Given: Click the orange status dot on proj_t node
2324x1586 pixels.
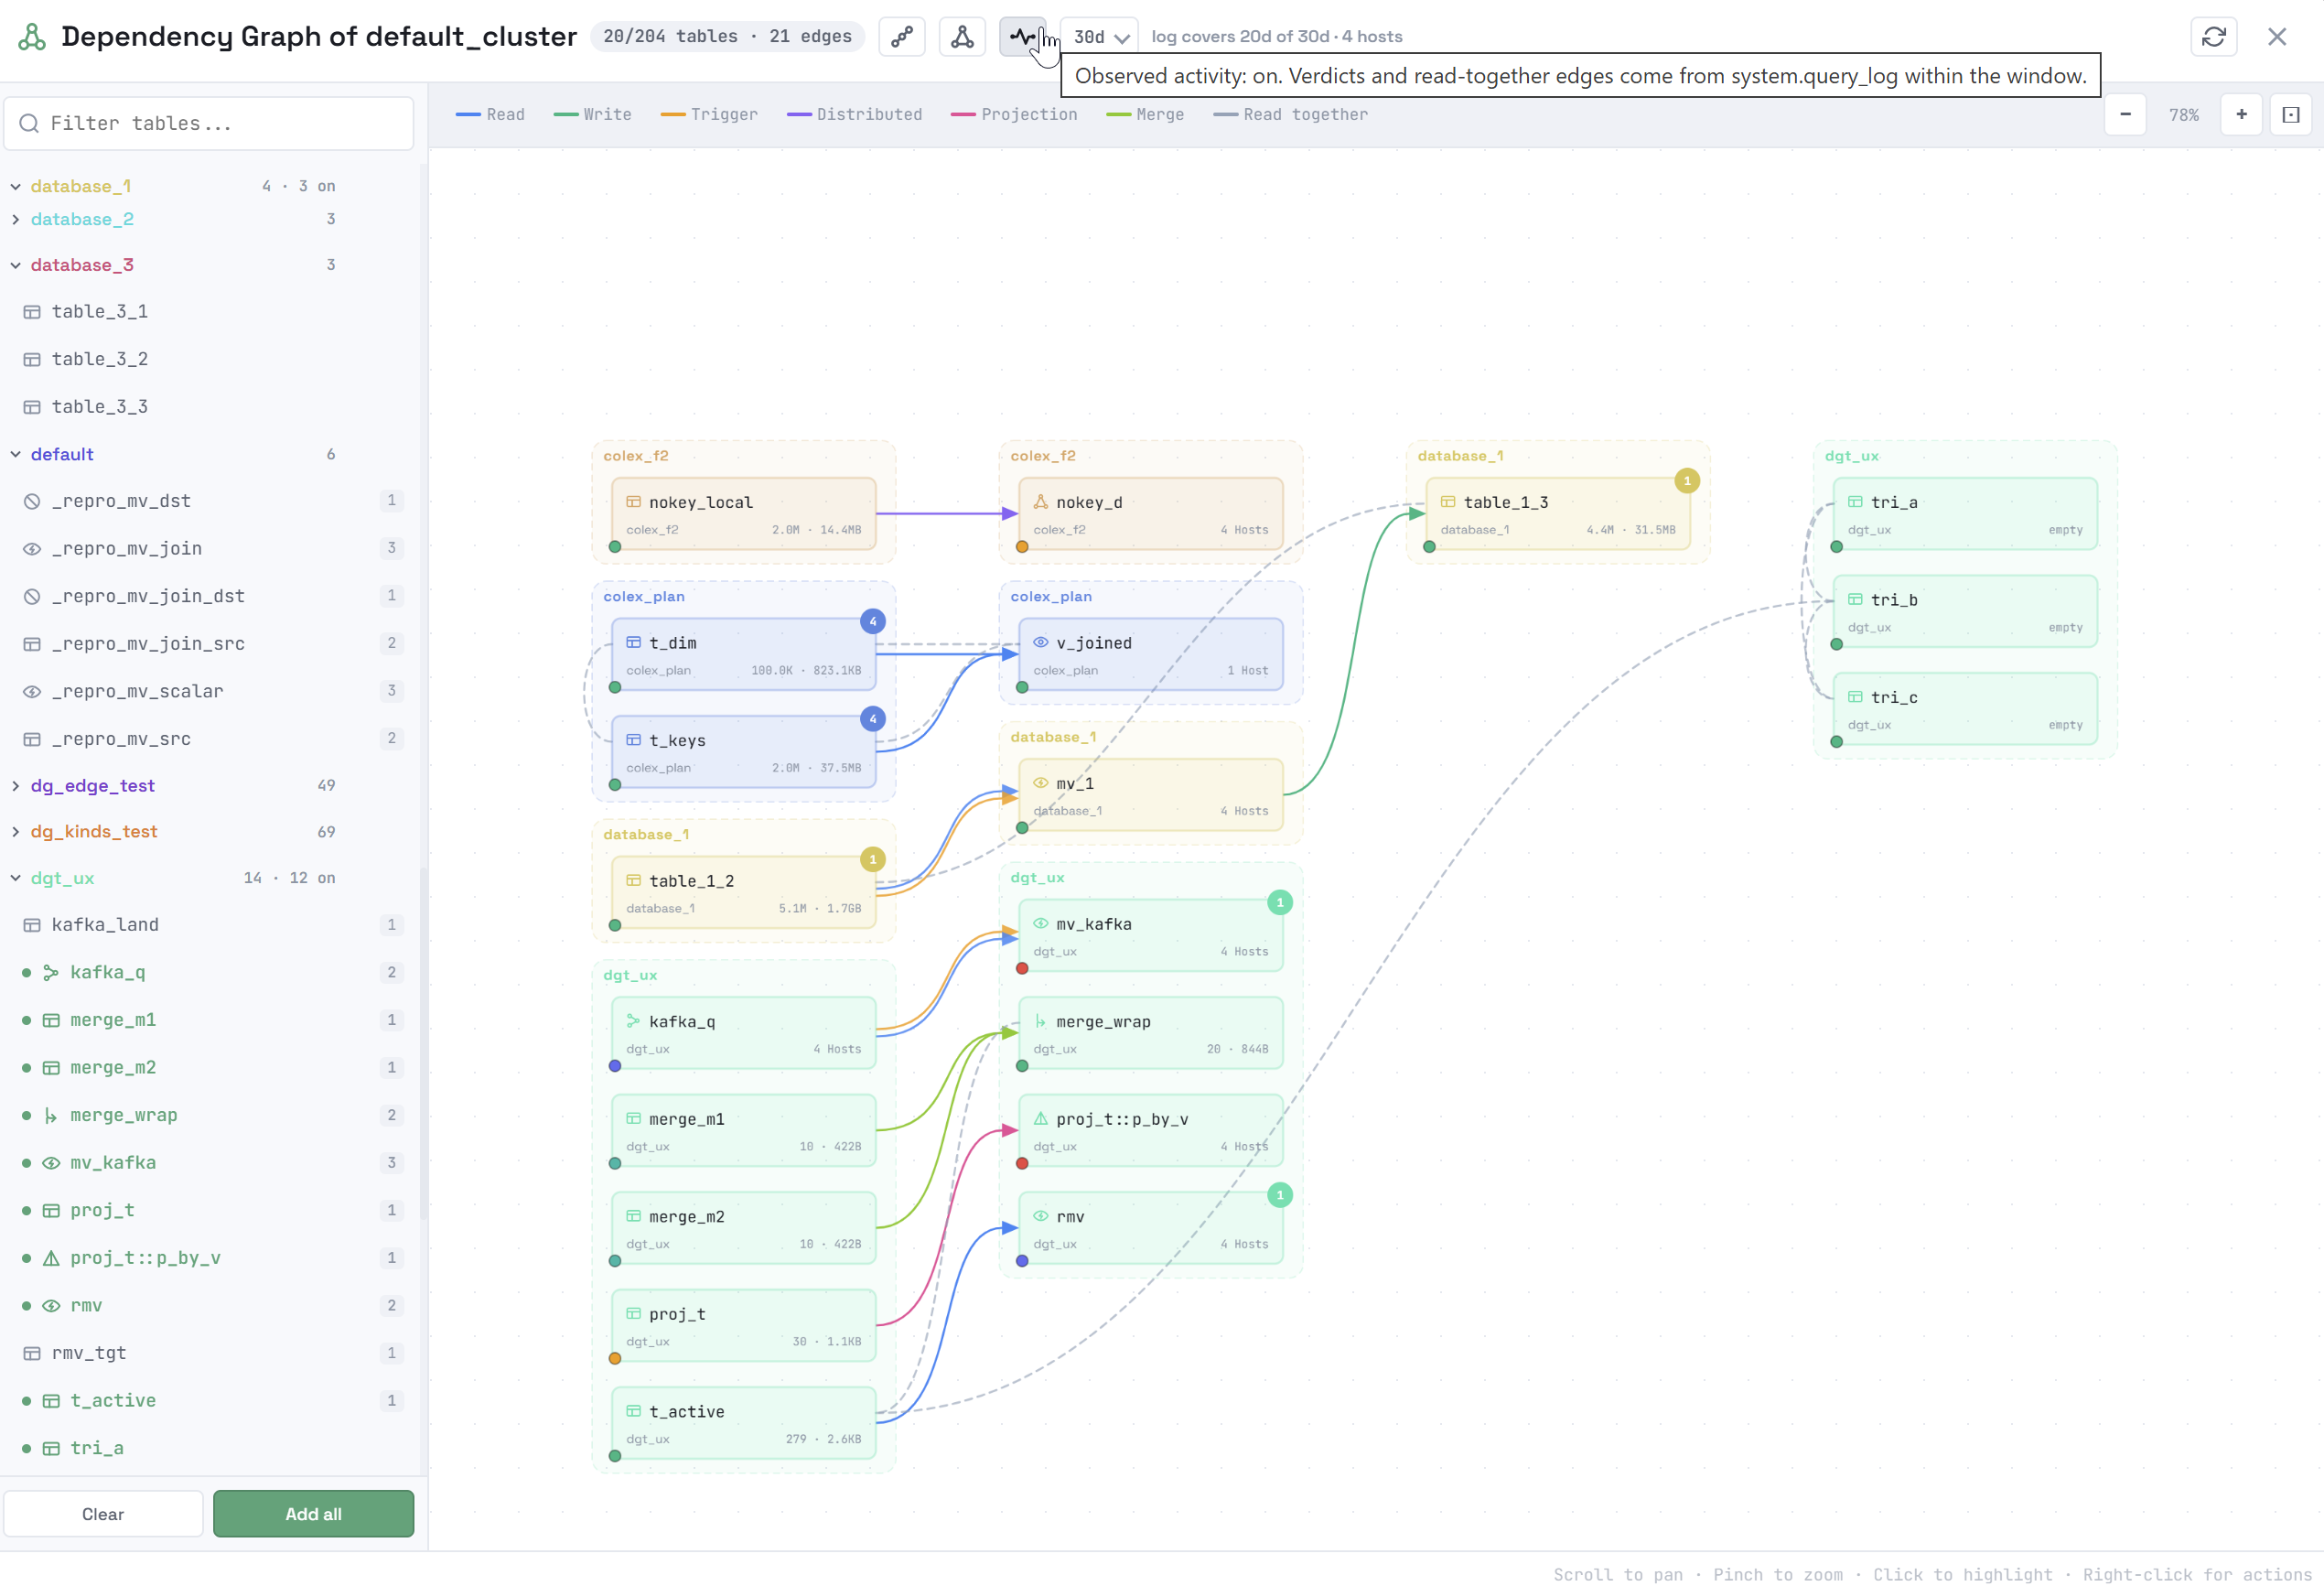Looking at the screenshot, I should point(615,1359).
